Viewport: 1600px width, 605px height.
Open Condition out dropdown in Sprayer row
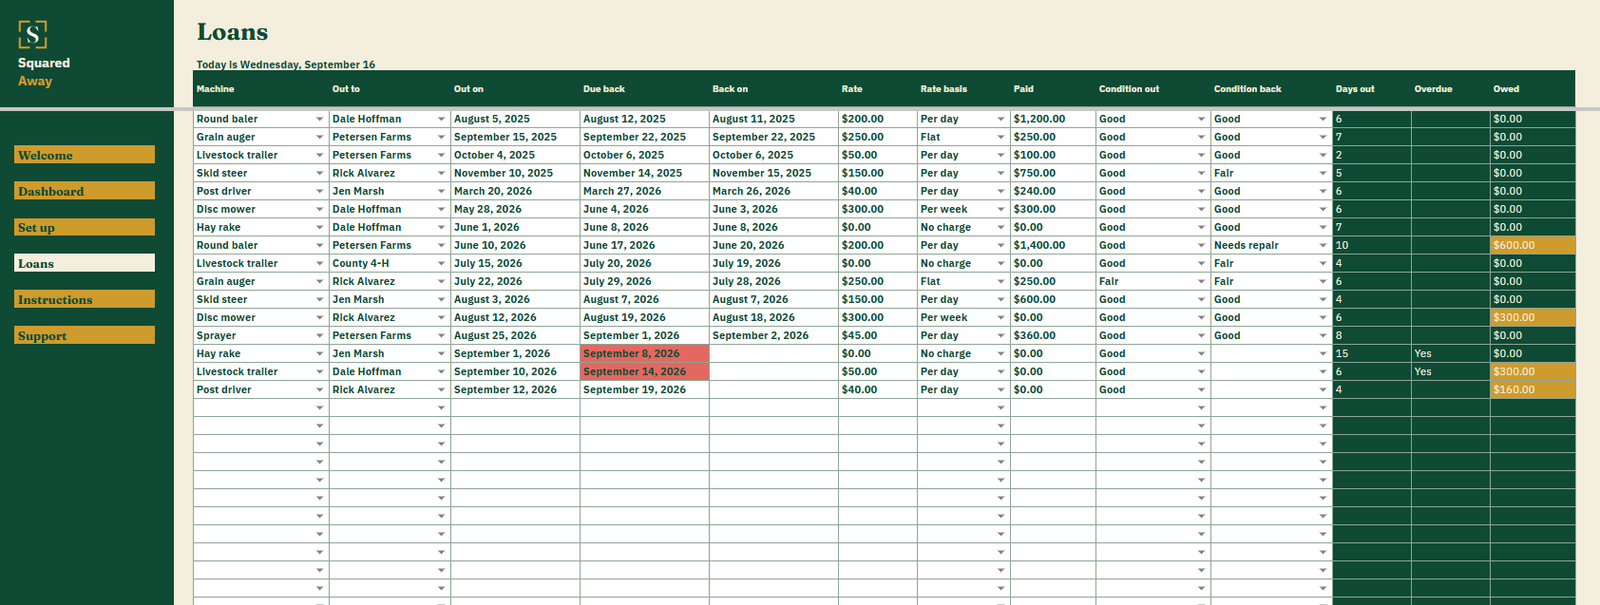(1202, 335)
